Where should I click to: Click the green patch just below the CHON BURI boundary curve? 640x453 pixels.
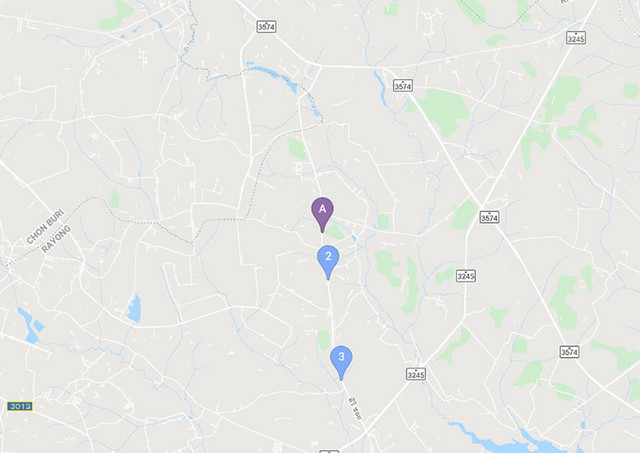(115, 199)
